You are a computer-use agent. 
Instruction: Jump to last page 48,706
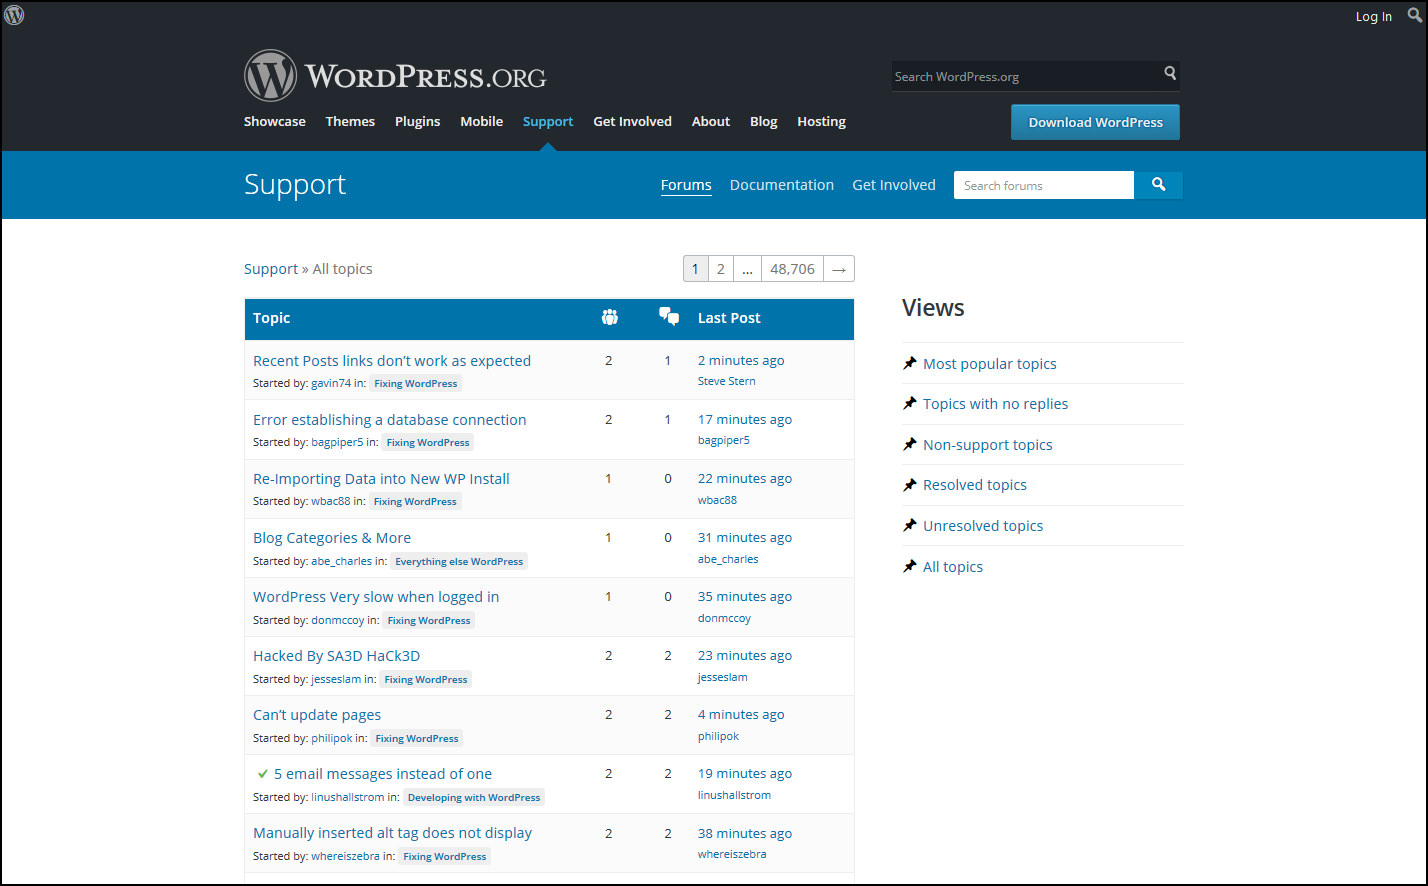(793, 269)
